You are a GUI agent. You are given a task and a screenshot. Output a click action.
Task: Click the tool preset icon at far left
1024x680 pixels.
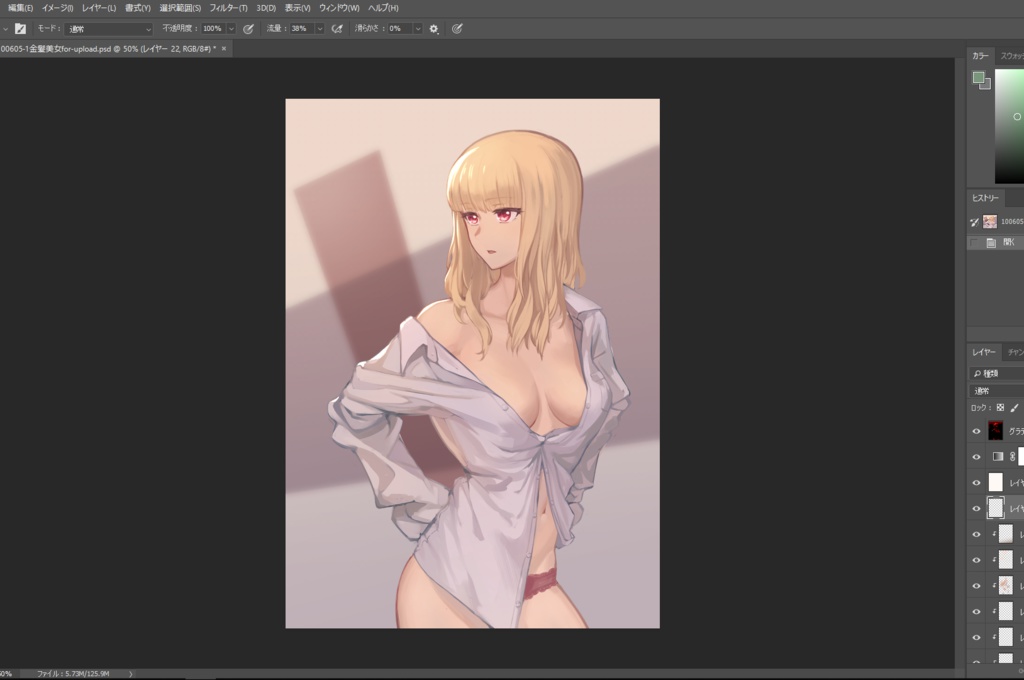coord(7,28)
